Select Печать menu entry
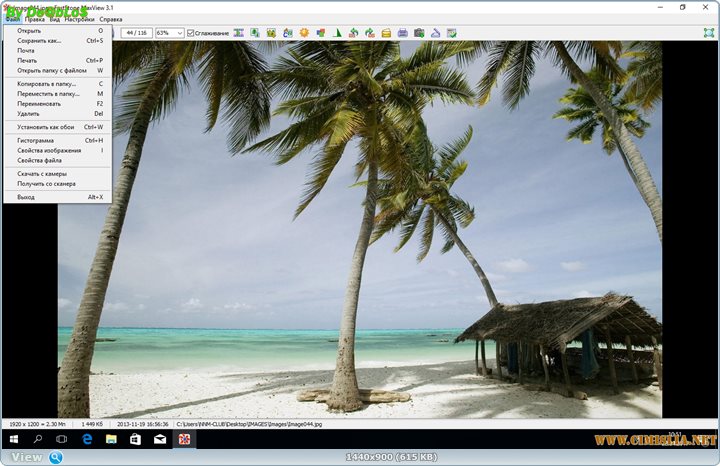 pos(57,60)
